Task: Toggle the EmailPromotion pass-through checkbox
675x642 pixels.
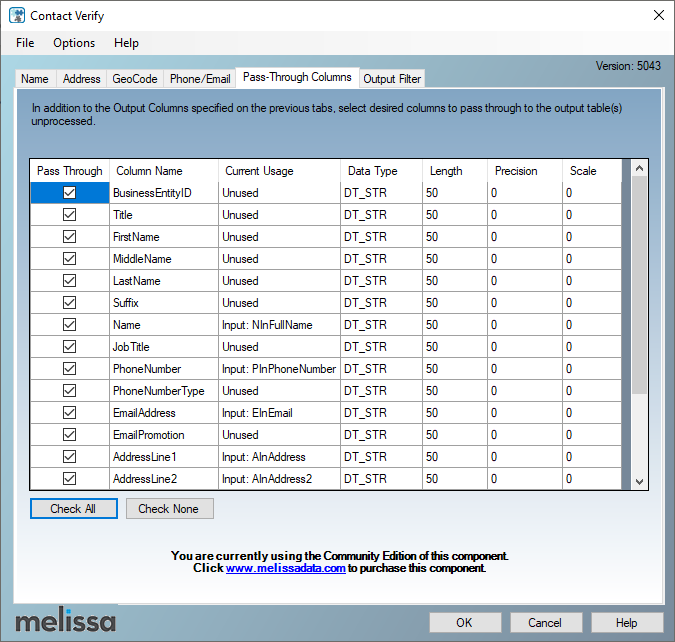Action: tap(69, 434)
